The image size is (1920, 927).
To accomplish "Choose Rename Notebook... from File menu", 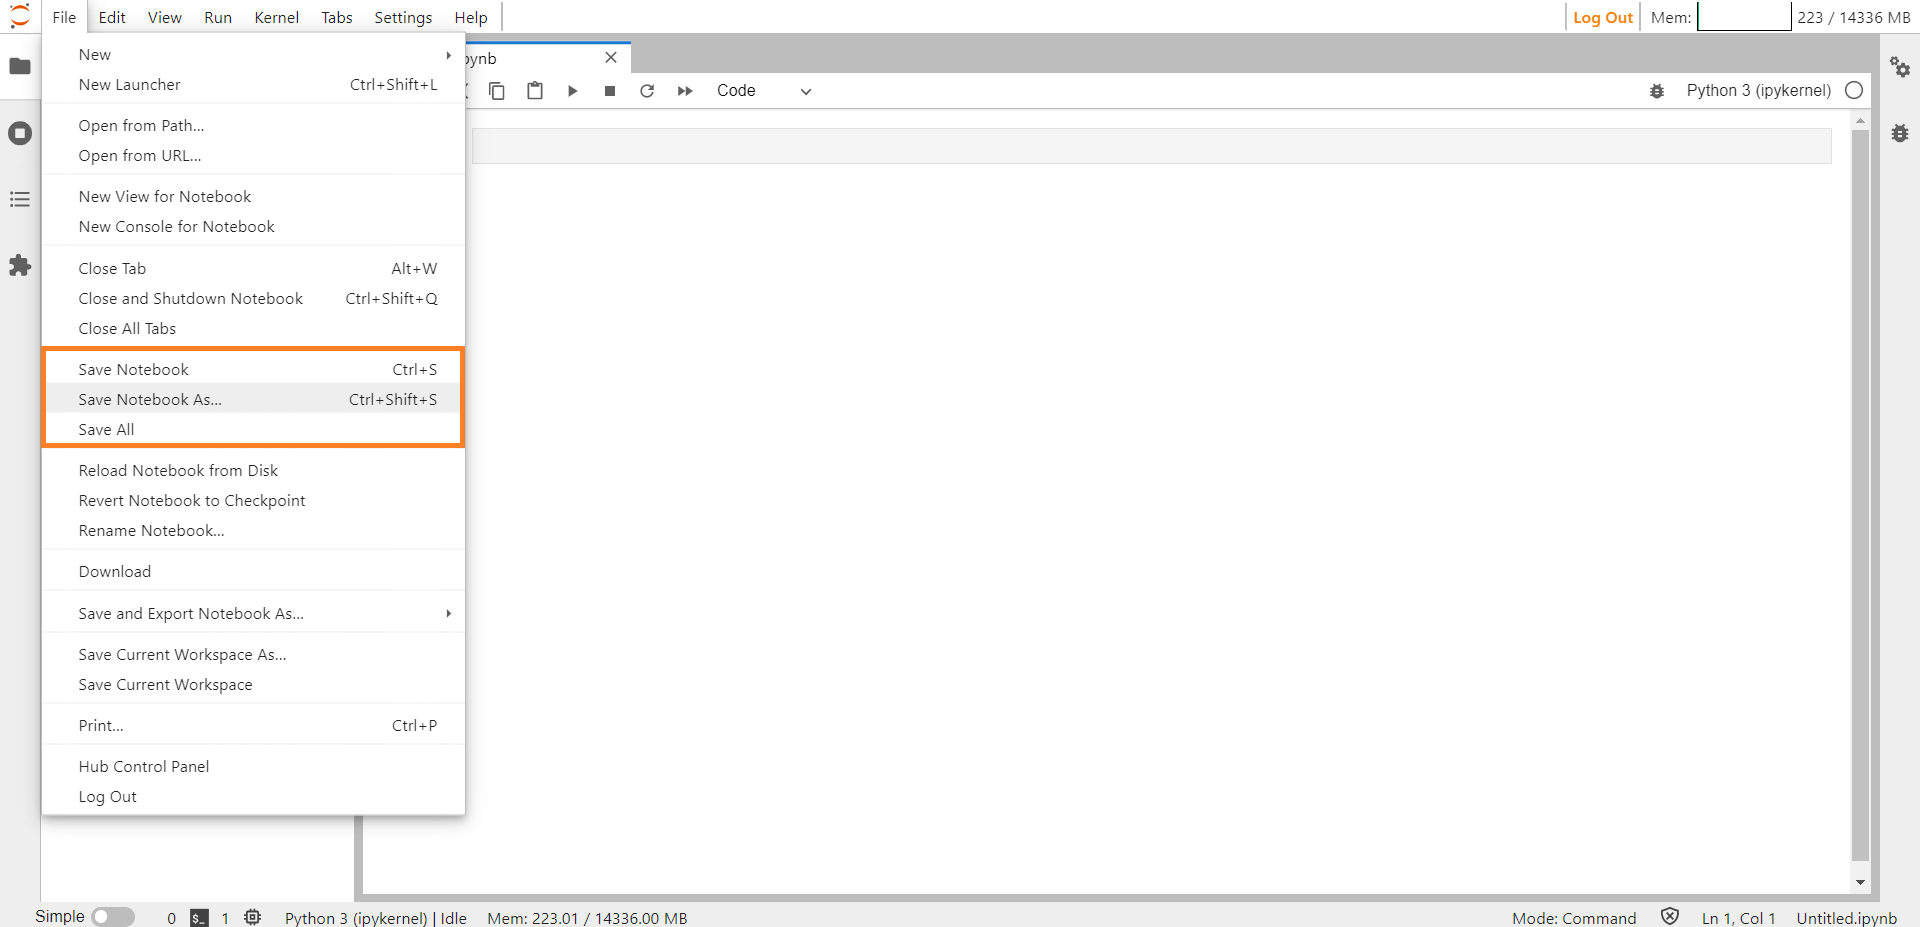I will point(152,531).
